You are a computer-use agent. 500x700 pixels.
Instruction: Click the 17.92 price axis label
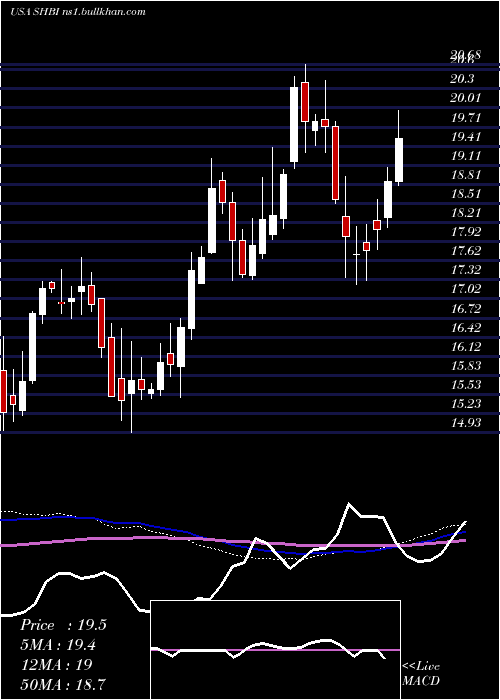(x=466, y=231)
